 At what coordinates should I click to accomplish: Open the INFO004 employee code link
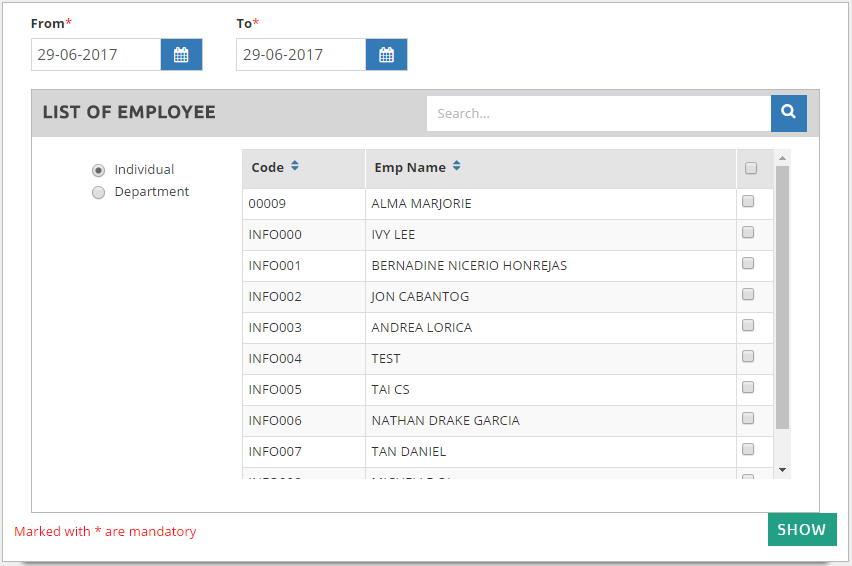click(x=275, y=359)
